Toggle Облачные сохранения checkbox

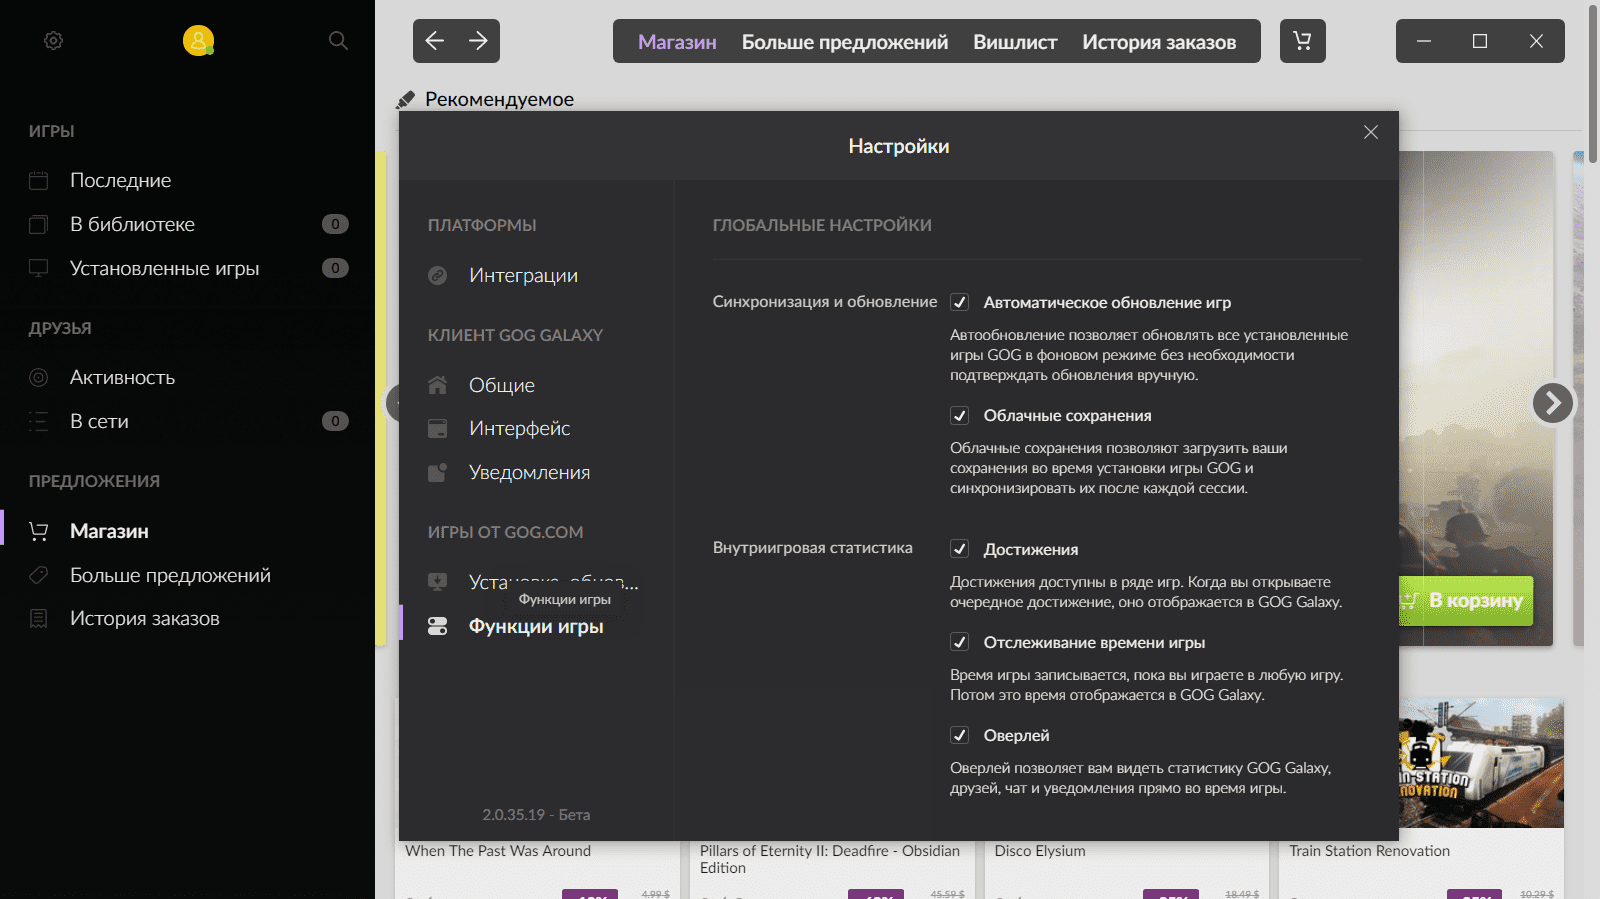960,415
